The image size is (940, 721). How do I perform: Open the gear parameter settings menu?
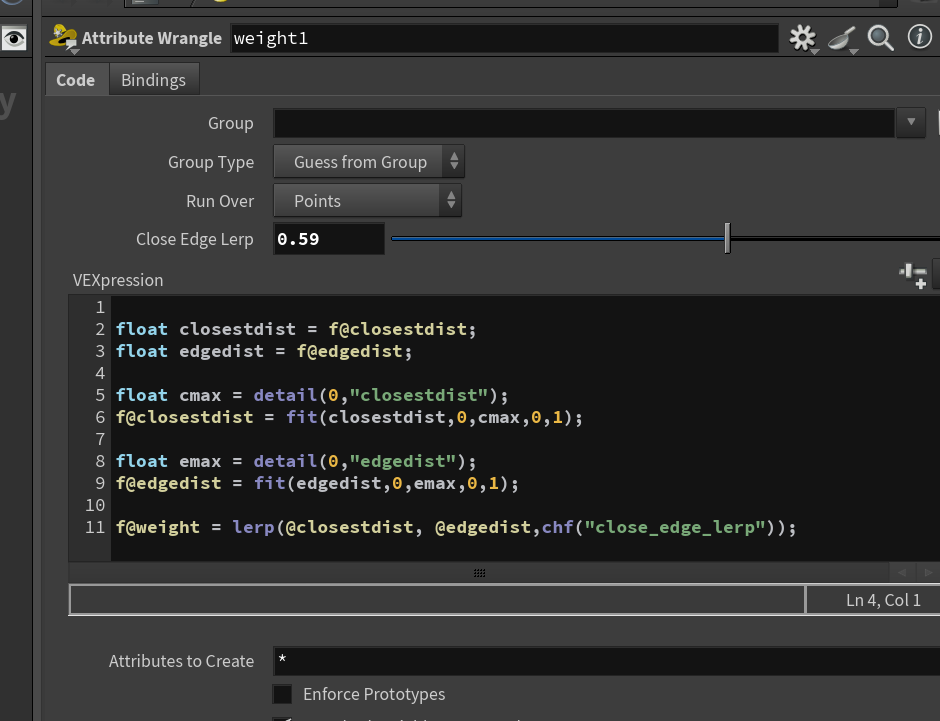(803, 38)
